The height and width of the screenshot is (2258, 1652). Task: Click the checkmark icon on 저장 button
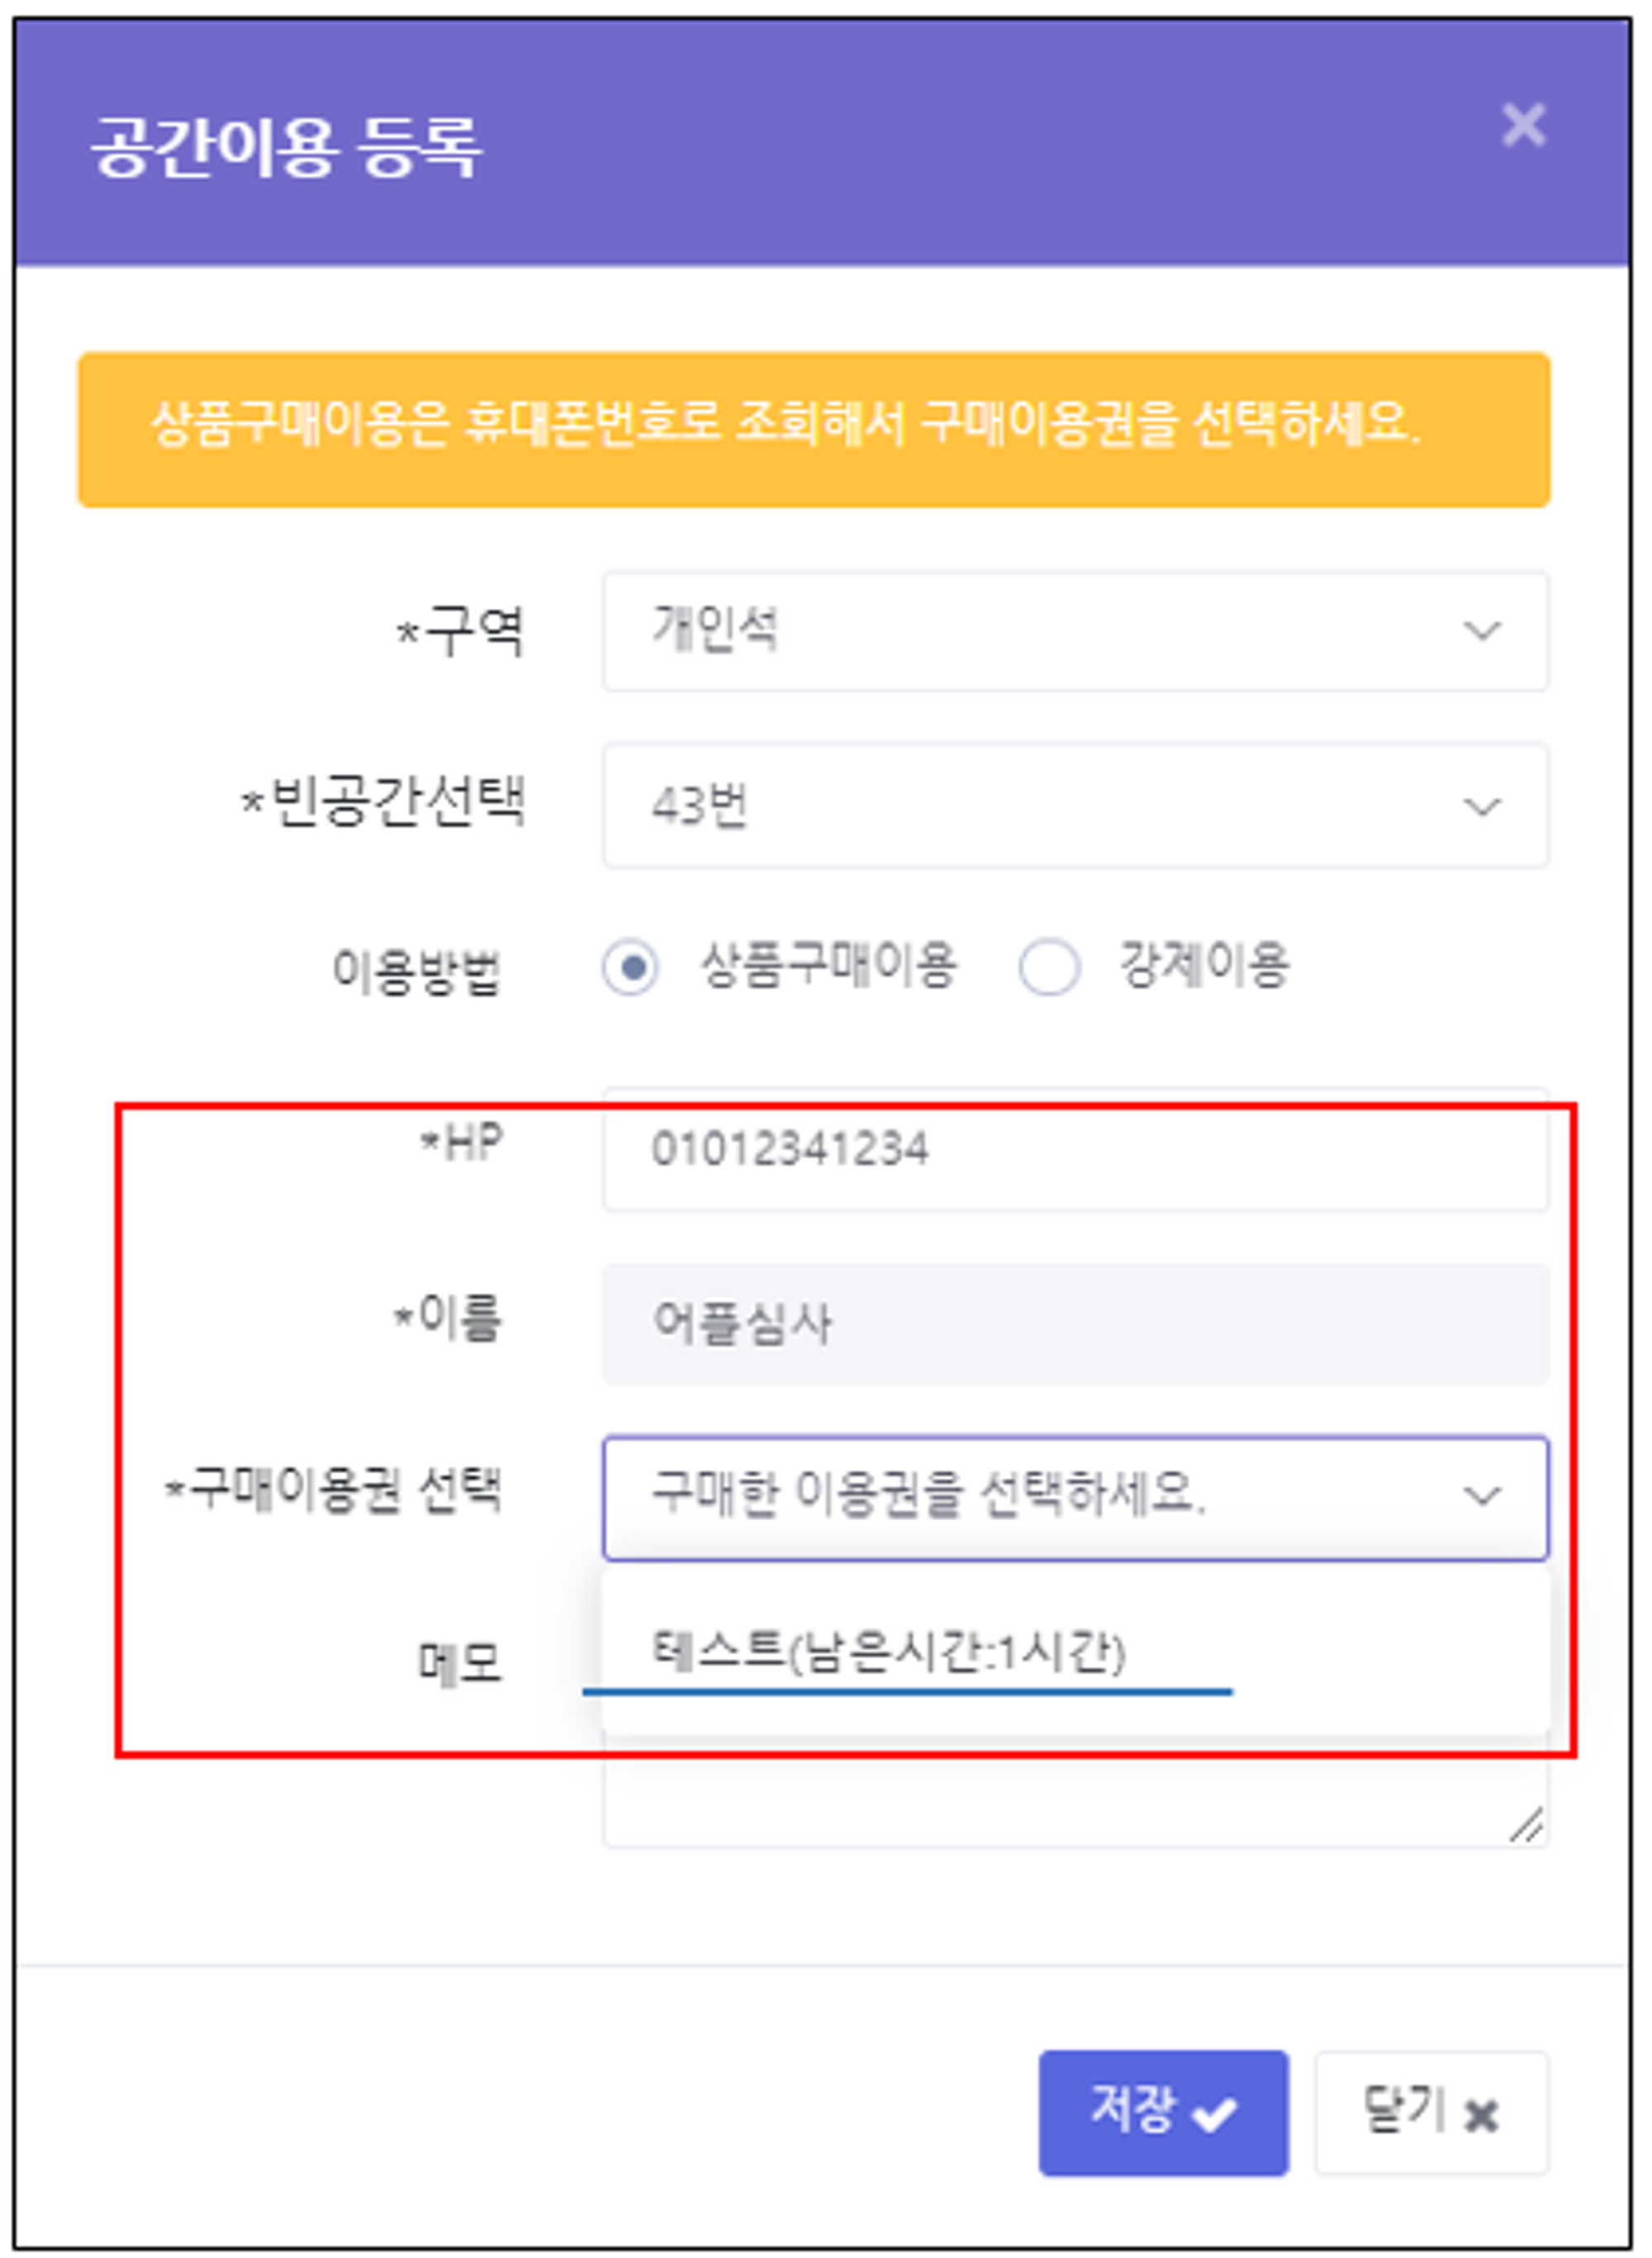[1215, 2114]
